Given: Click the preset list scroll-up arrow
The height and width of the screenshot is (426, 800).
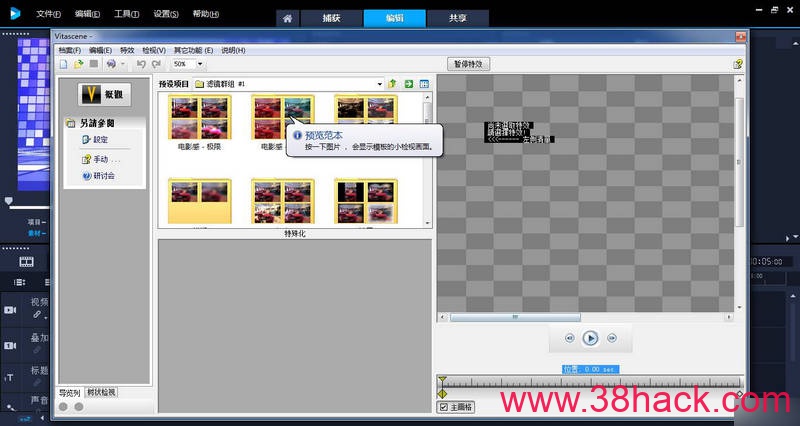Looking at the screenshot, I should 428,96.
